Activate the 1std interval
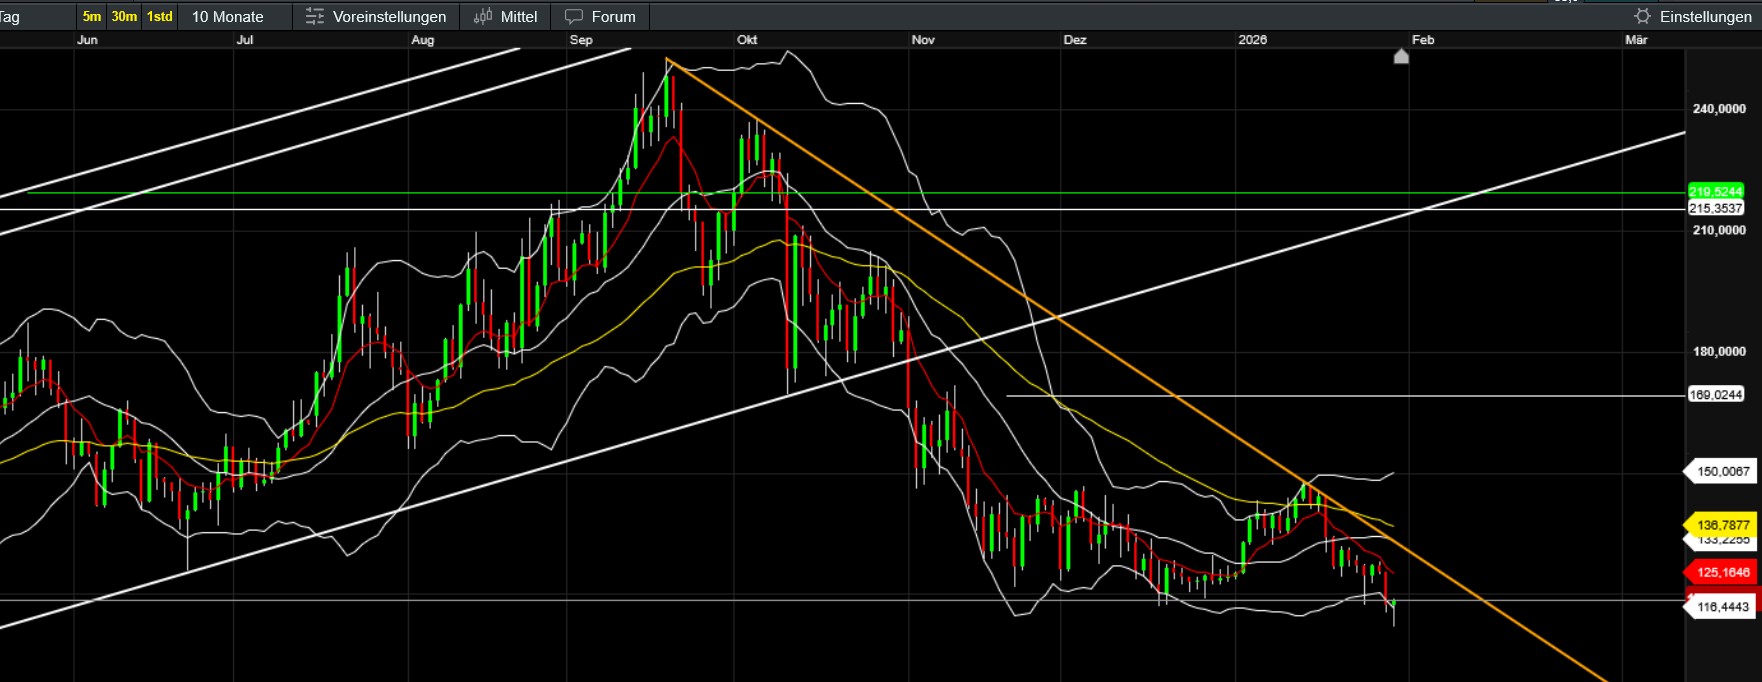 [160, 16]
